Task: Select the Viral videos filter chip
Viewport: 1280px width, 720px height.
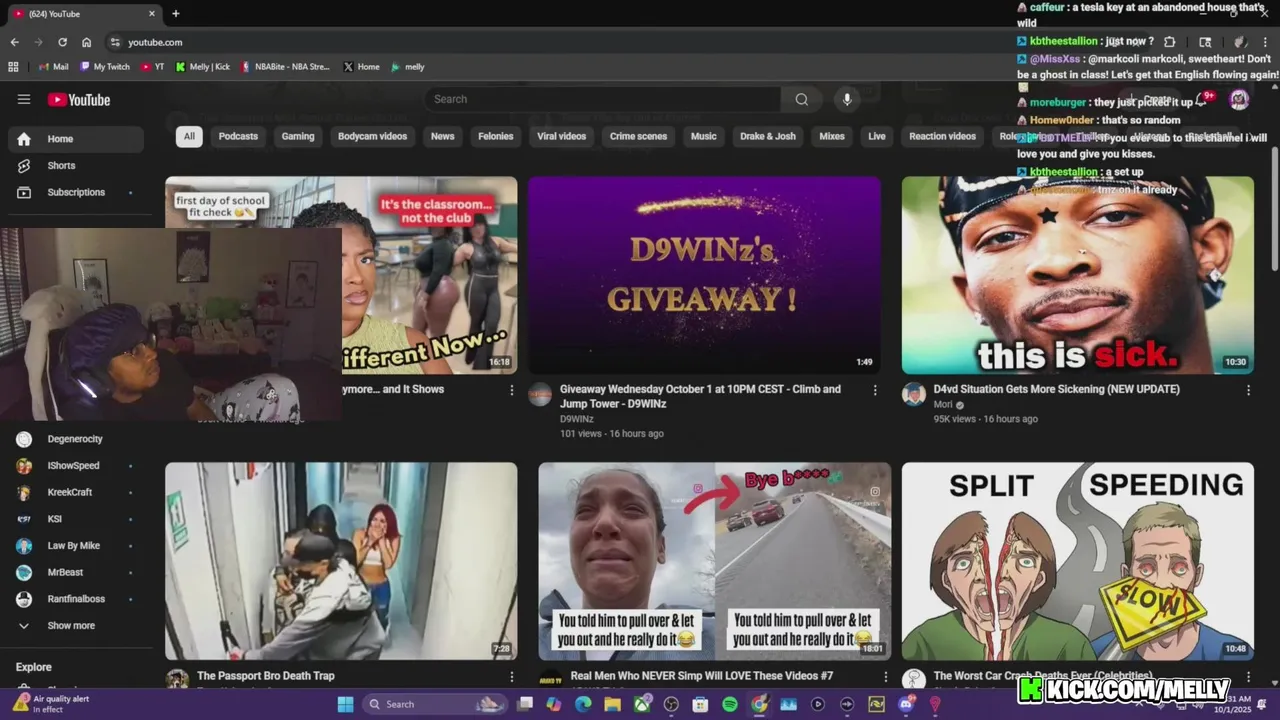Action: (561, 136)
